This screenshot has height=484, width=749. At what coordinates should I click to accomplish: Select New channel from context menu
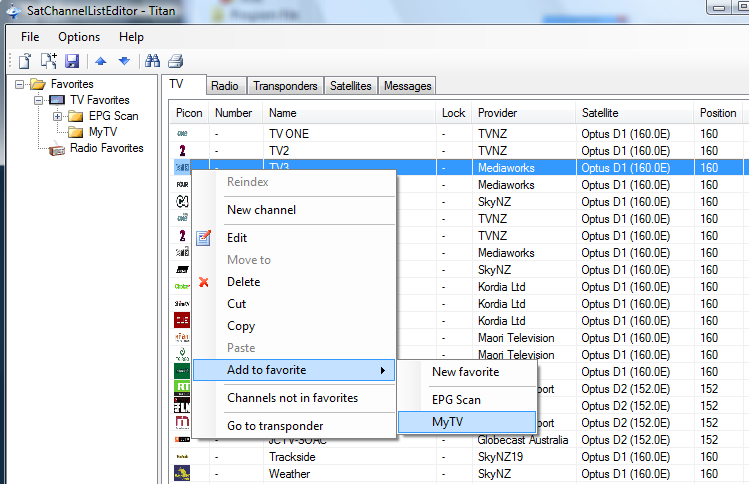(x=261, y=210)
